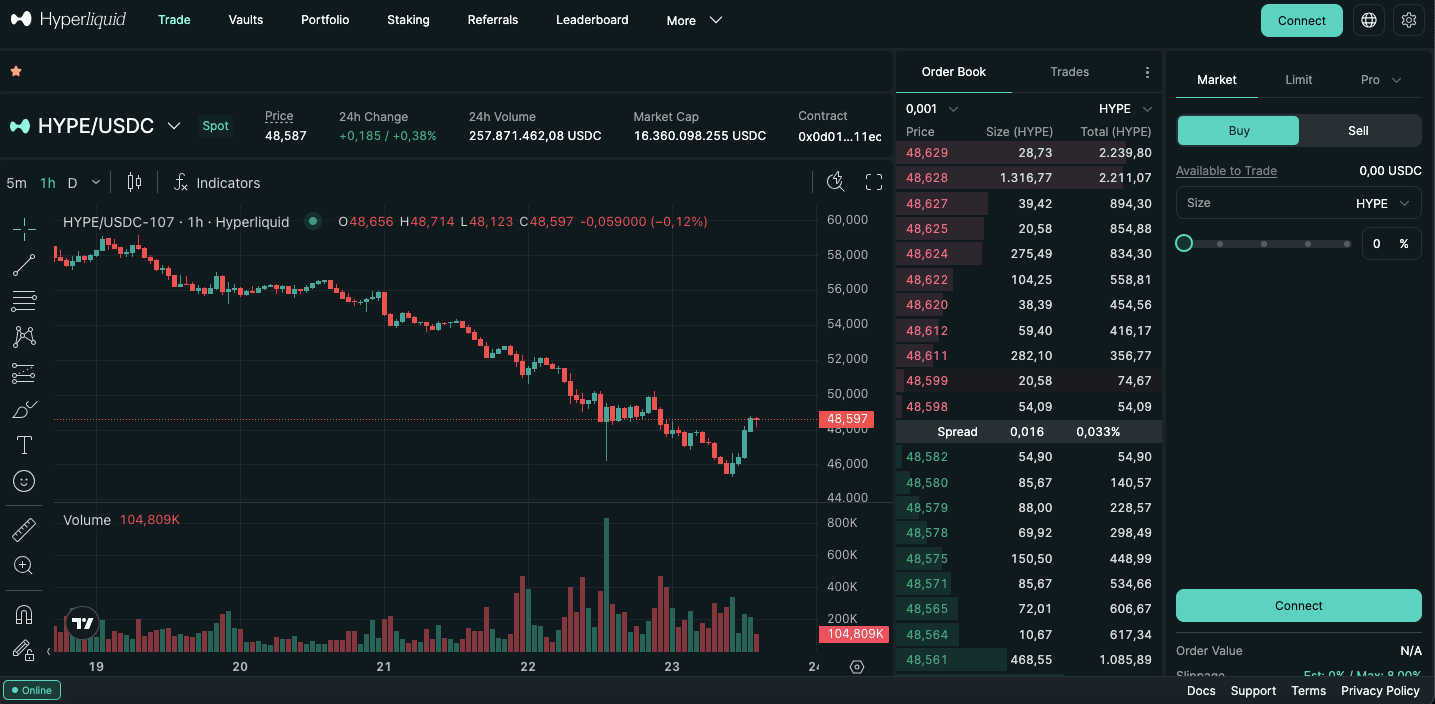Open the 0,001 price grouping dropdown

tap(932, 109)
